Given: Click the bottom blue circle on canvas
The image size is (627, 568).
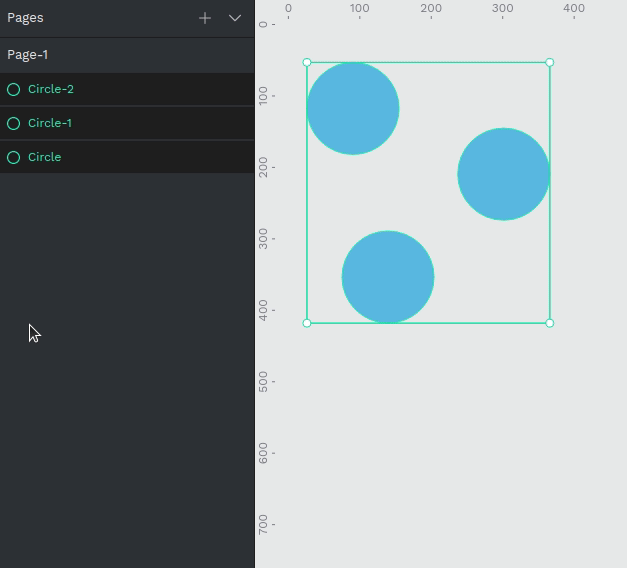Looking at the screenshot, I should 388,277.
